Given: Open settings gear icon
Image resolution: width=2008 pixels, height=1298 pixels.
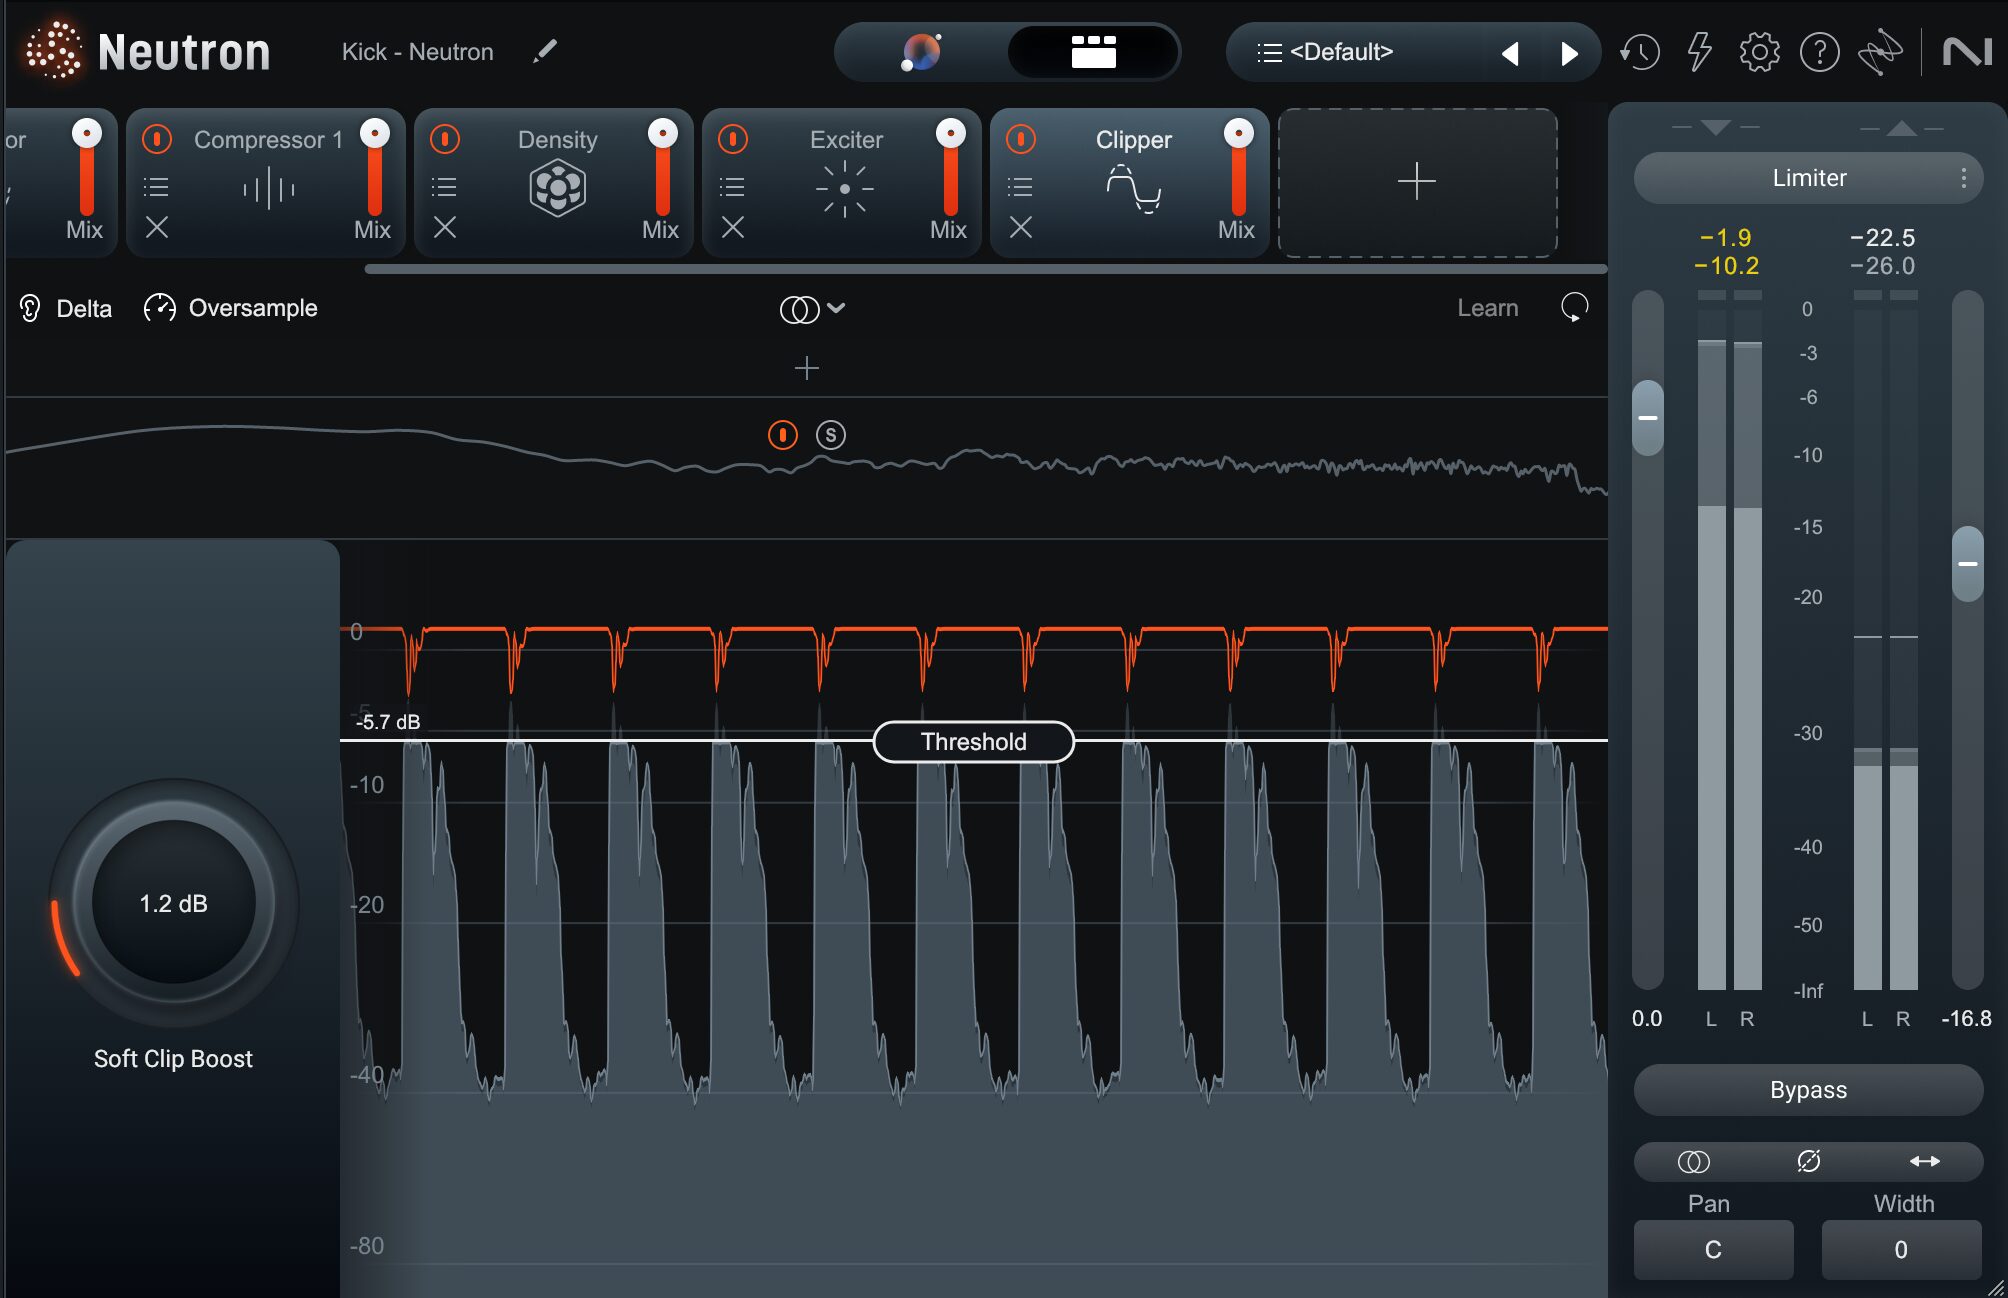Looking at the screenshot, I should 1759,52.
